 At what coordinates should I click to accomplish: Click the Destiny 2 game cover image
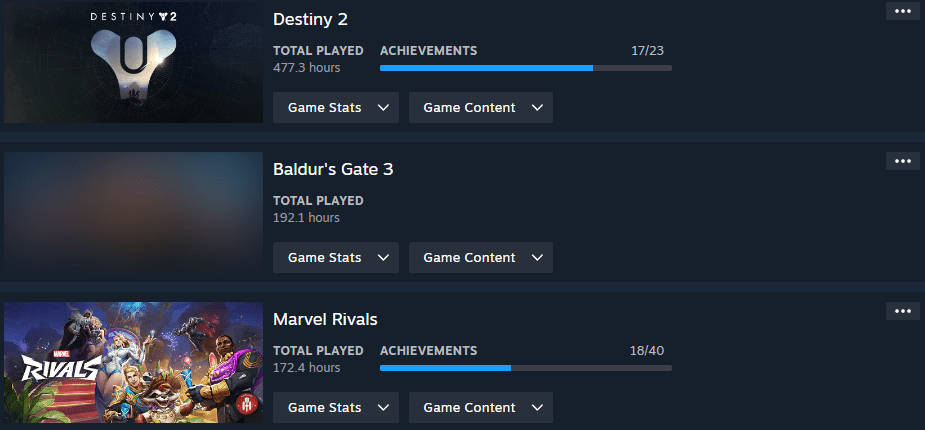pyautogui.click(x=133, y=62)
